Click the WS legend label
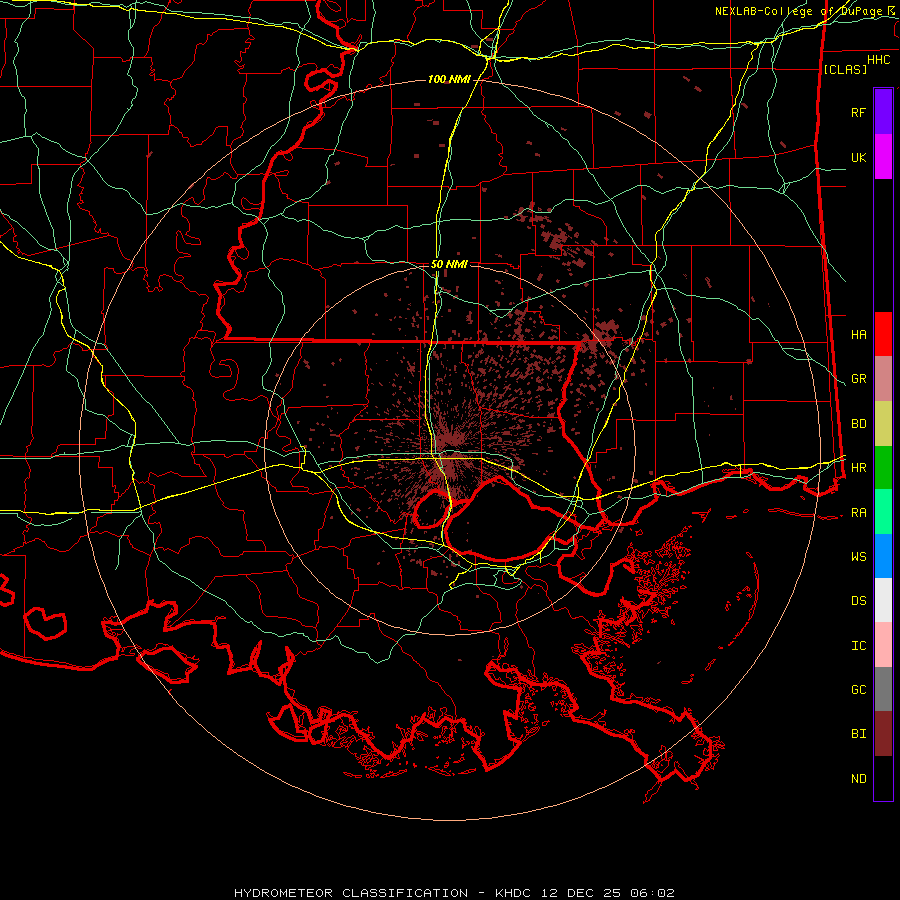This screenshot has width=900, height=900. (x=858, y=557)
